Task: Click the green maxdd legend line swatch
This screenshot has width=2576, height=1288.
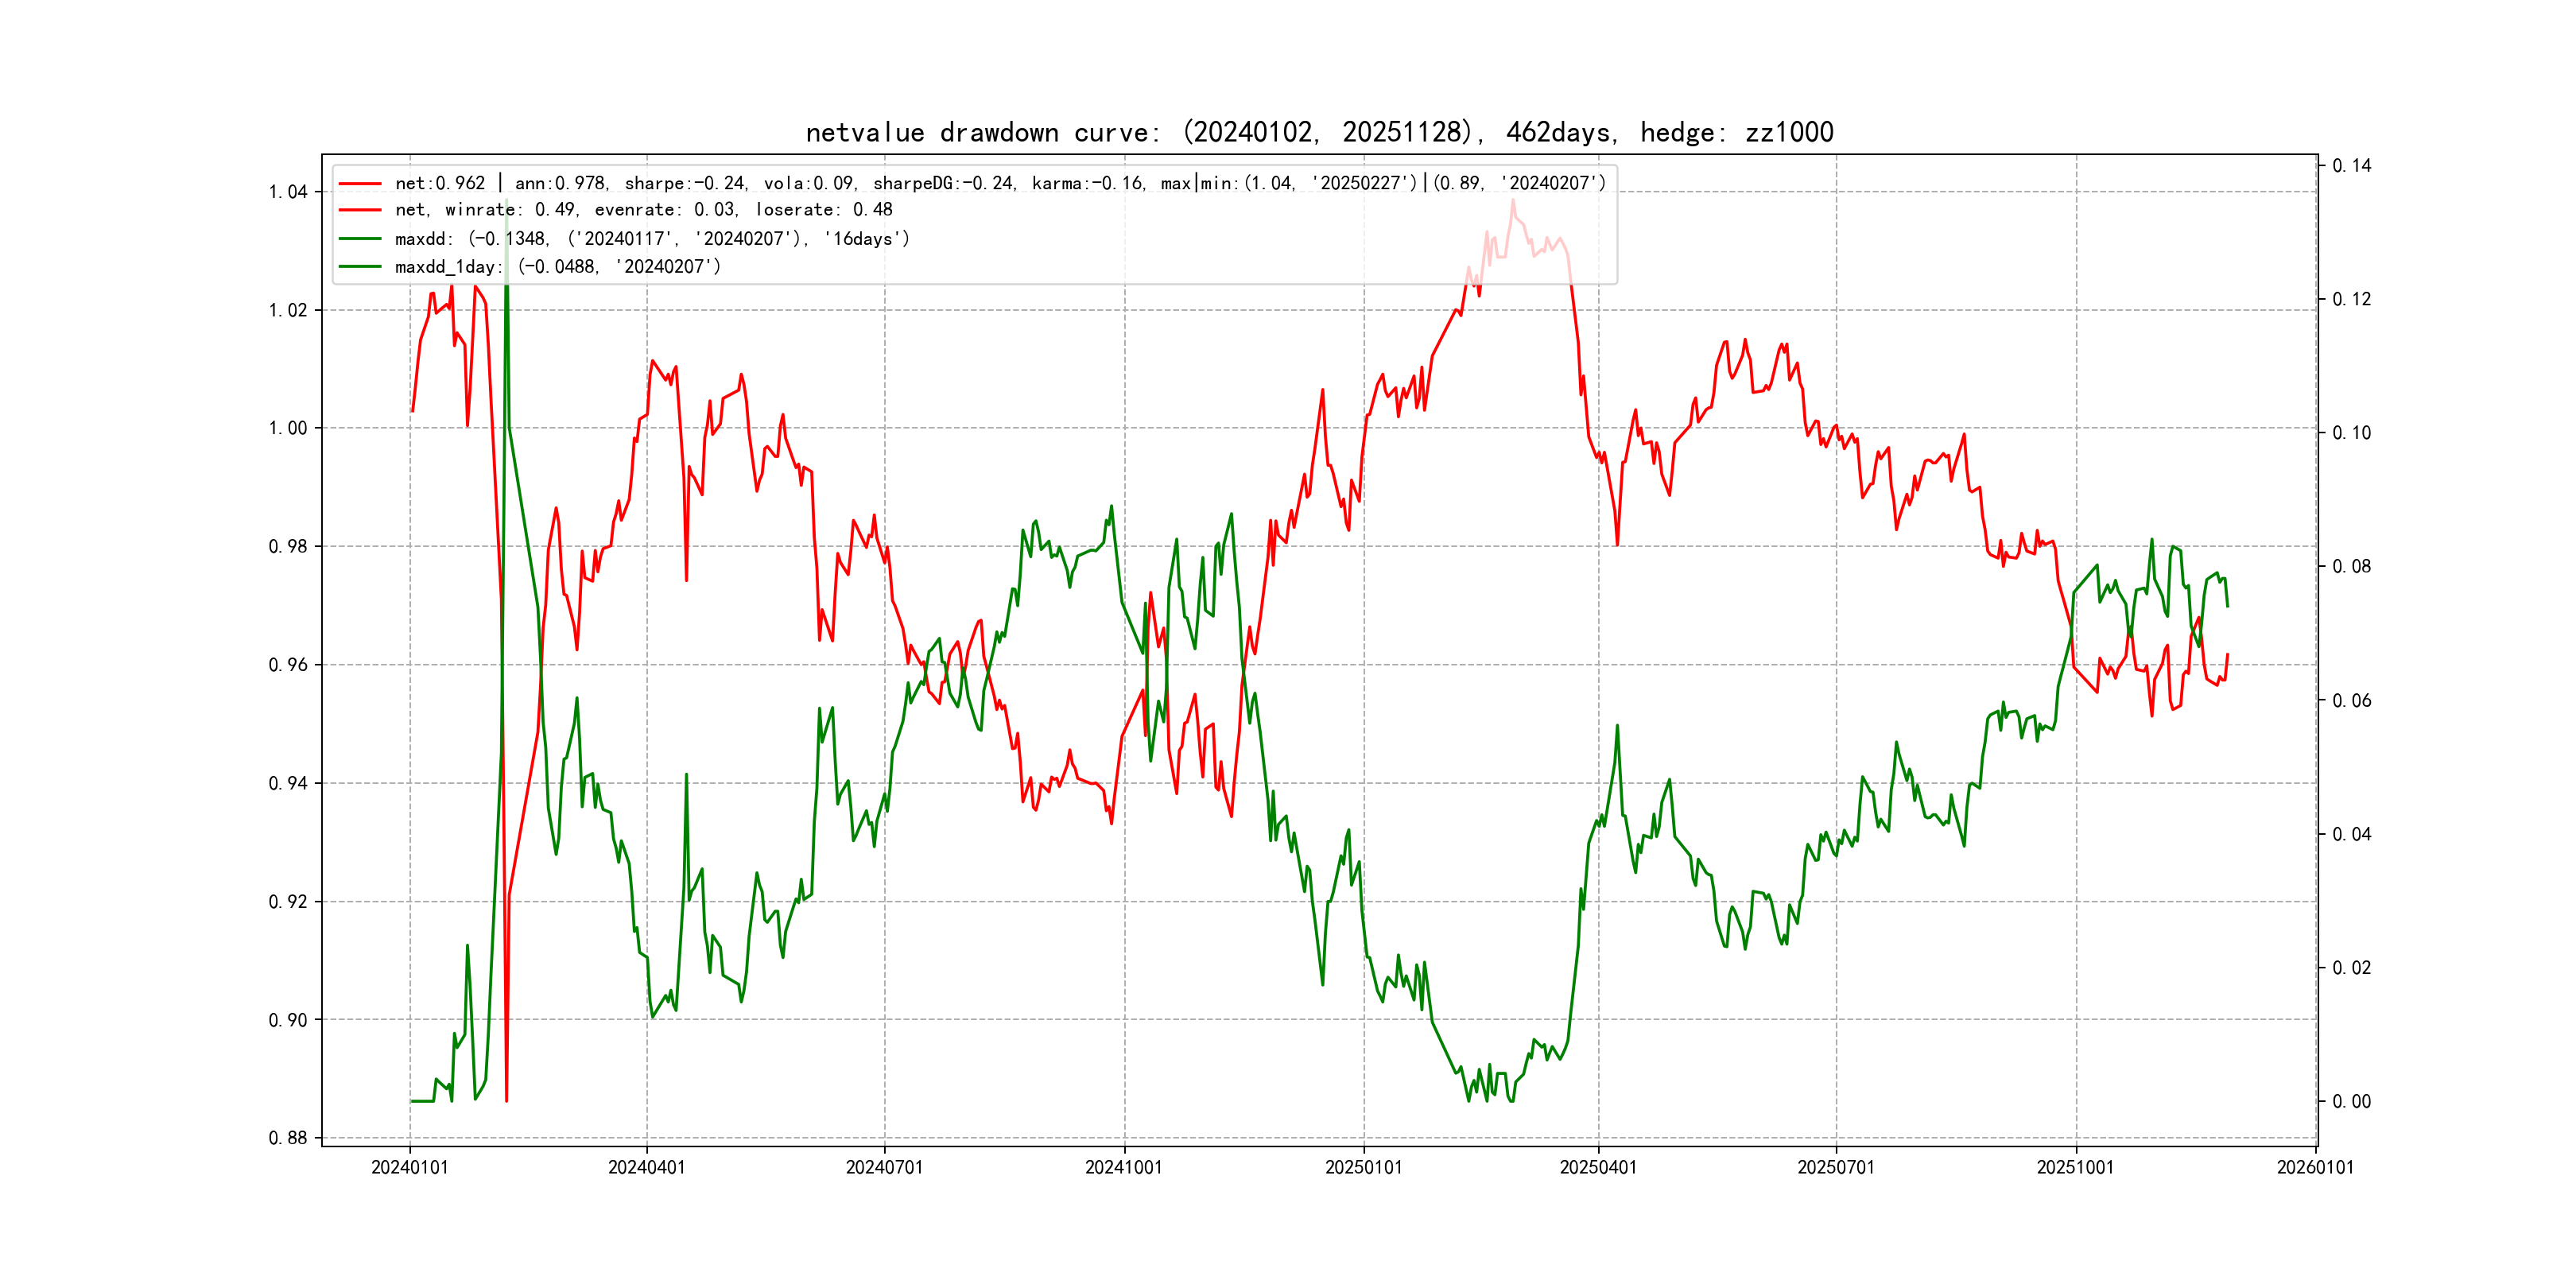Action: click(x=360, y=239)
